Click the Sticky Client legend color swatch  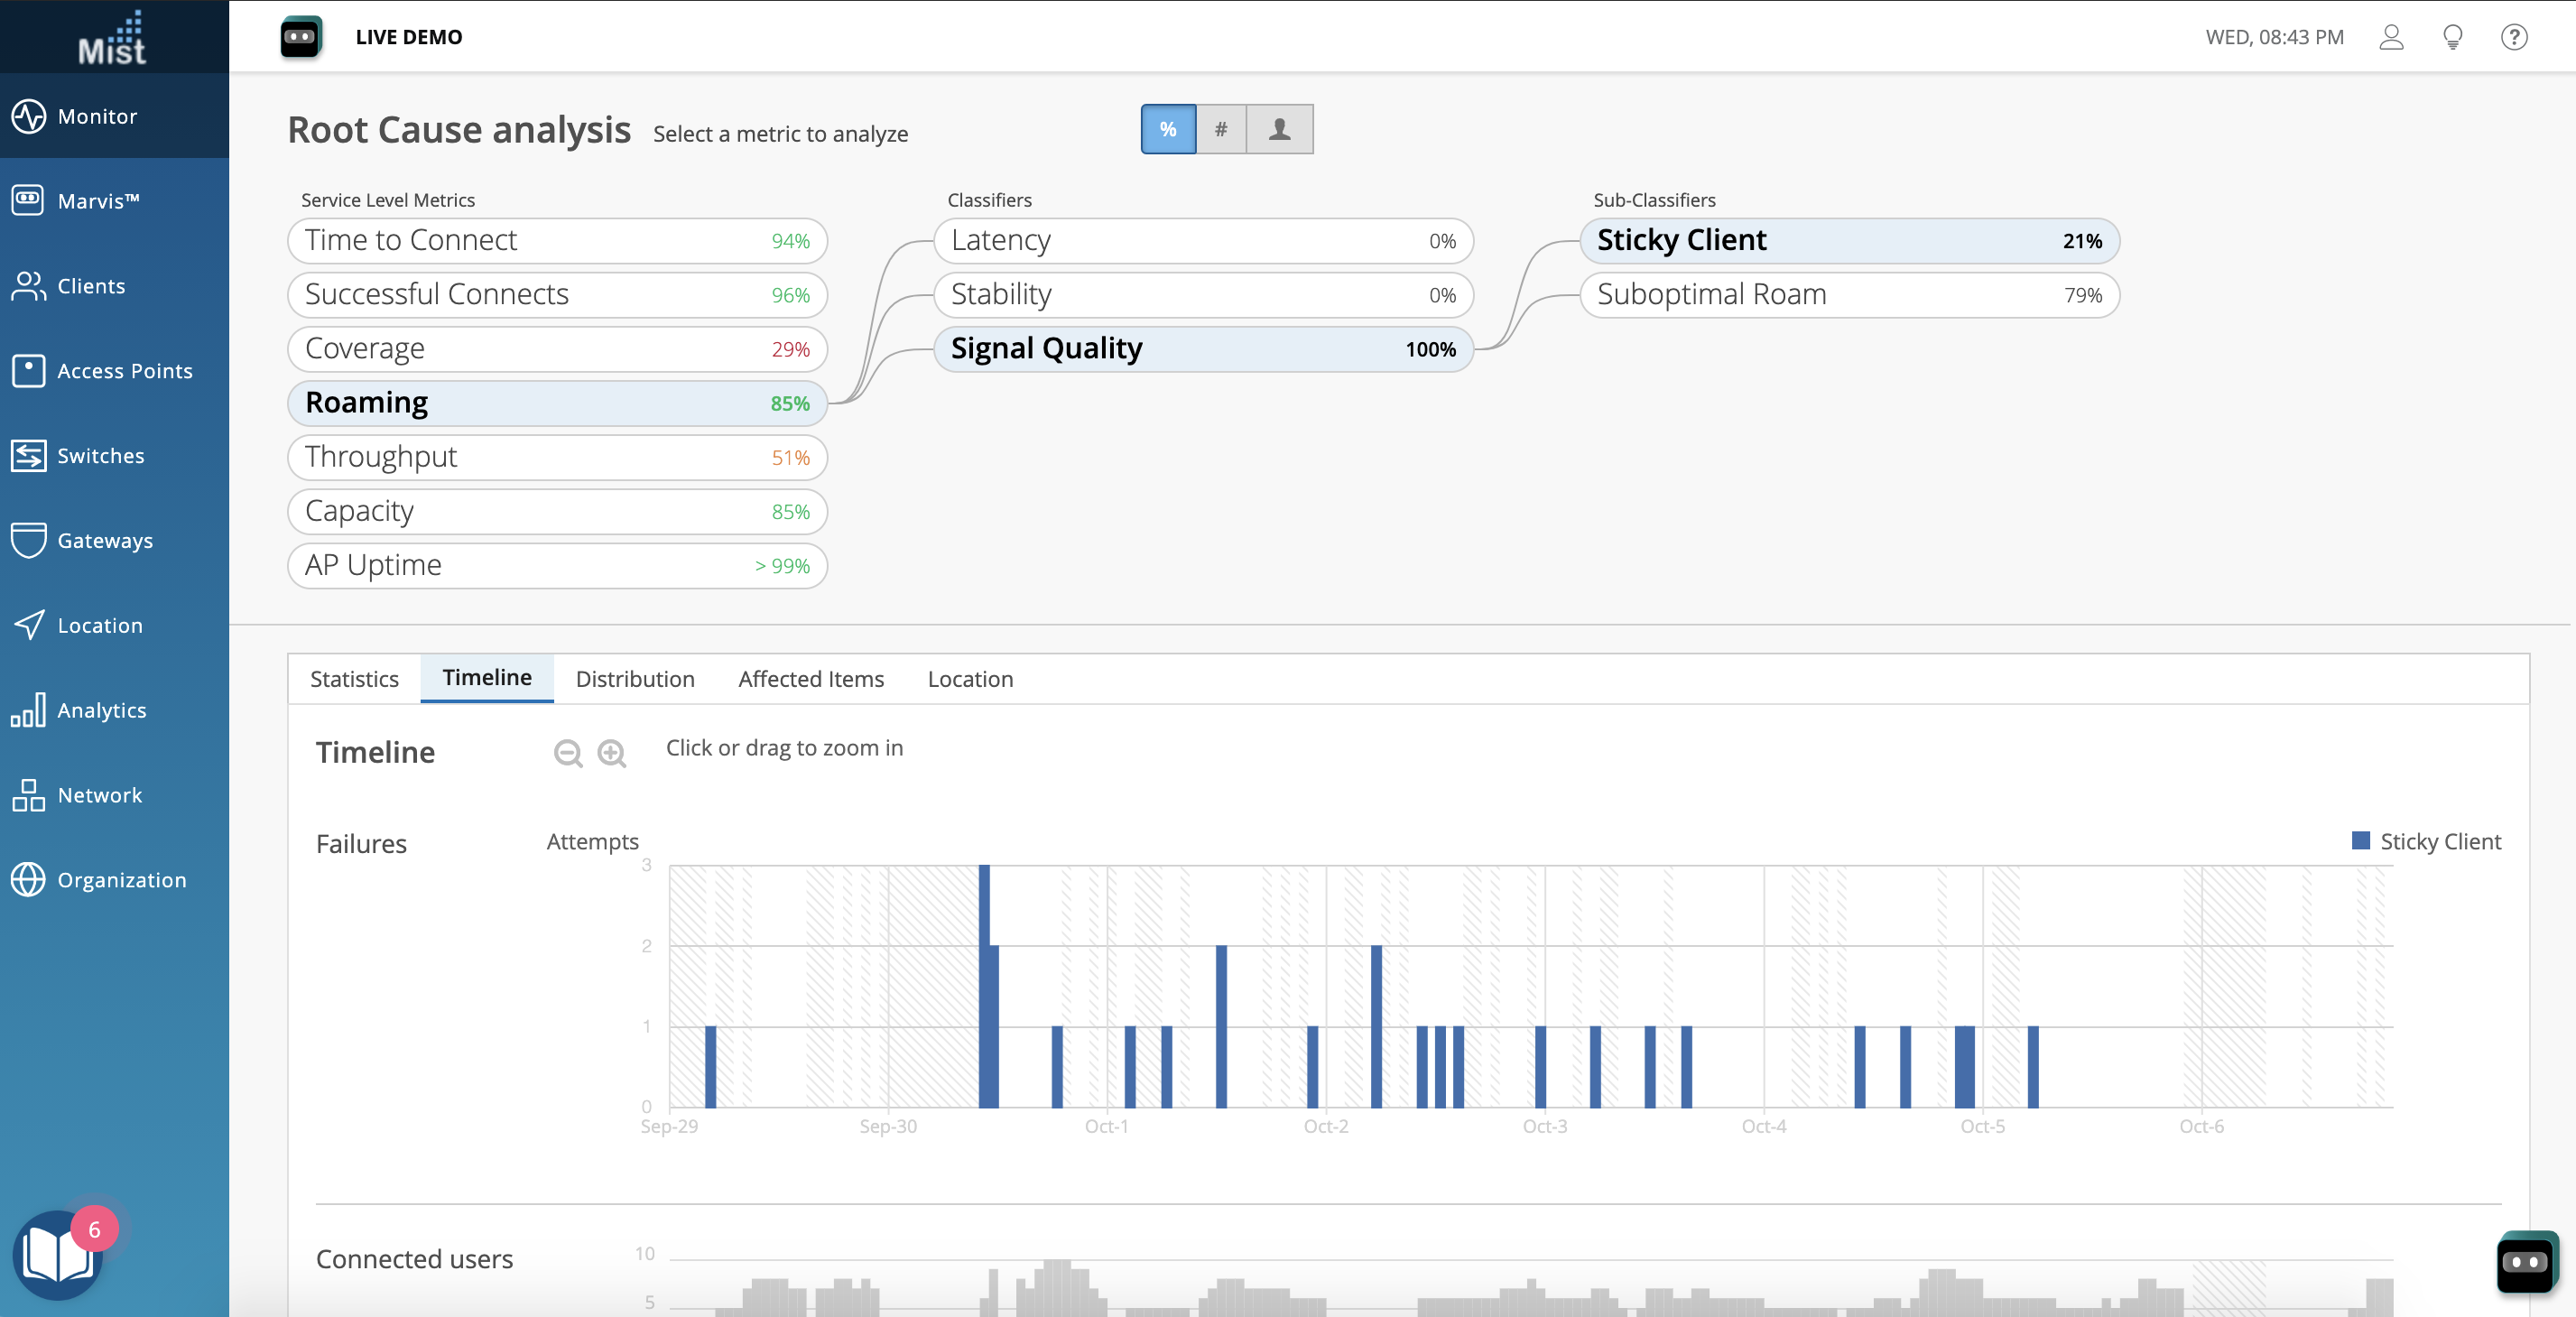pos(2361,841)
